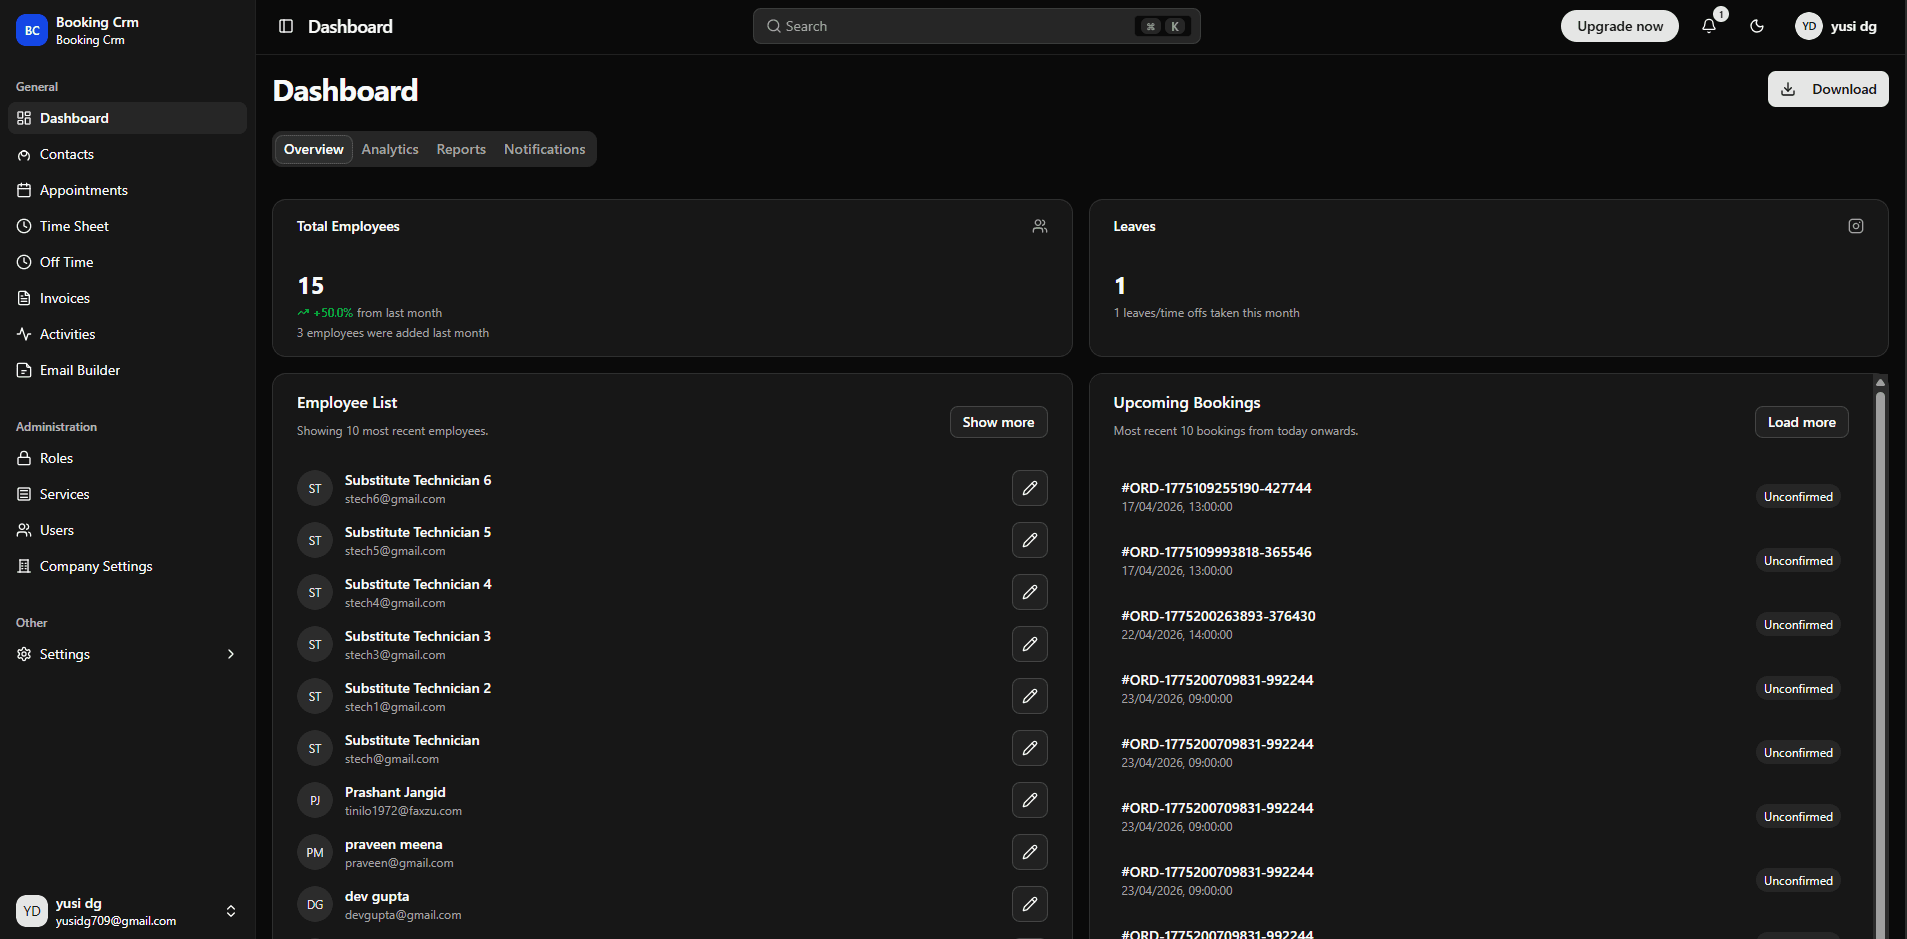This screenshot has height=939, width=1907.
Task: Click devgupta@gmail.com email
Action: [403, 915]
